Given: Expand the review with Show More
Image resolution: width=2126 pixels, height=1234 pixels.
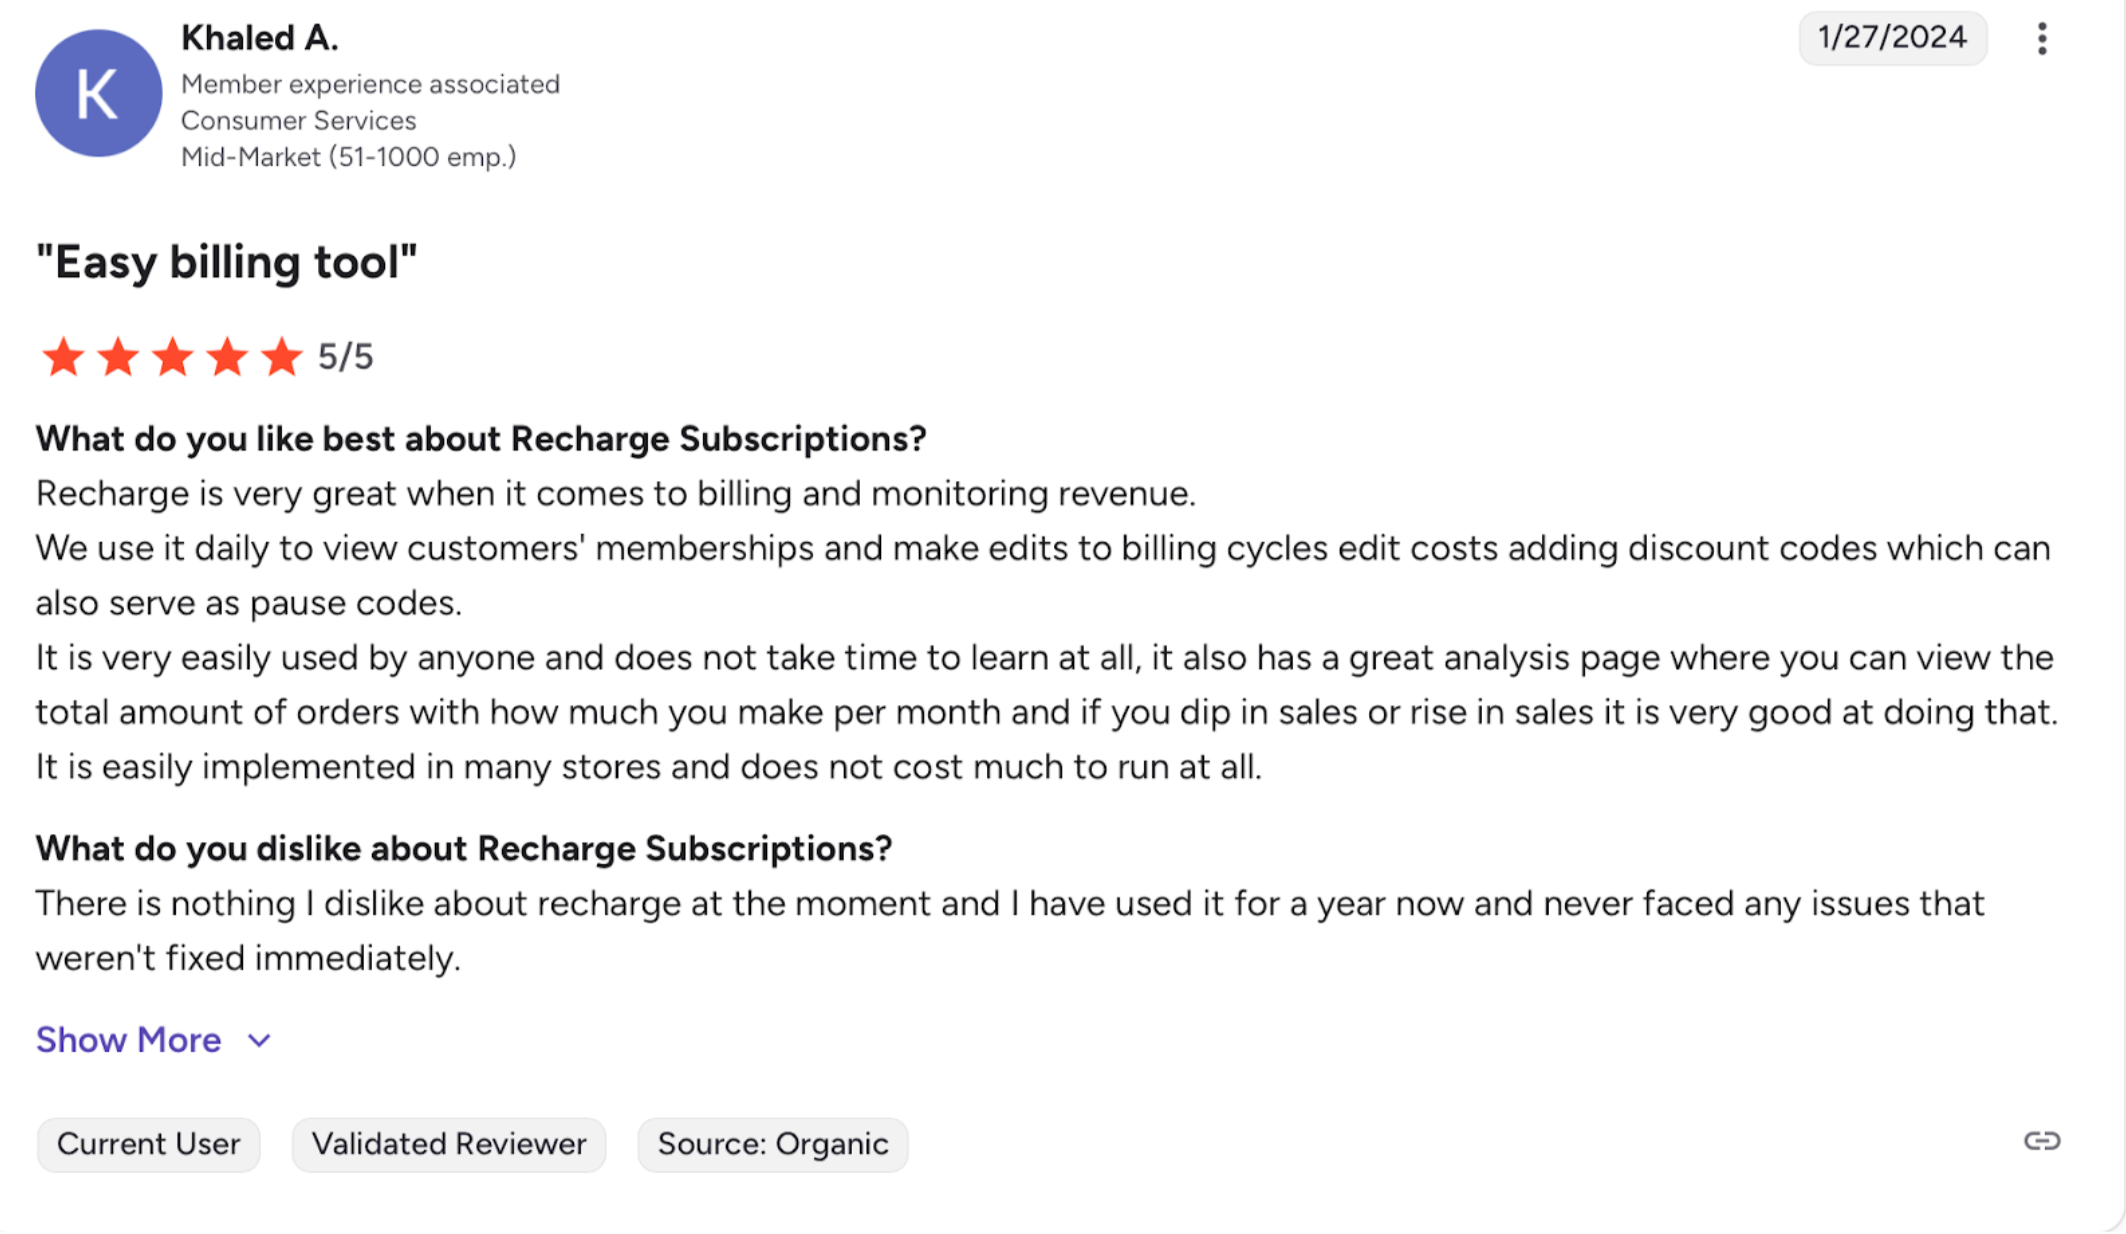Looking at the screenshot, I should (x=127, y=1040).
